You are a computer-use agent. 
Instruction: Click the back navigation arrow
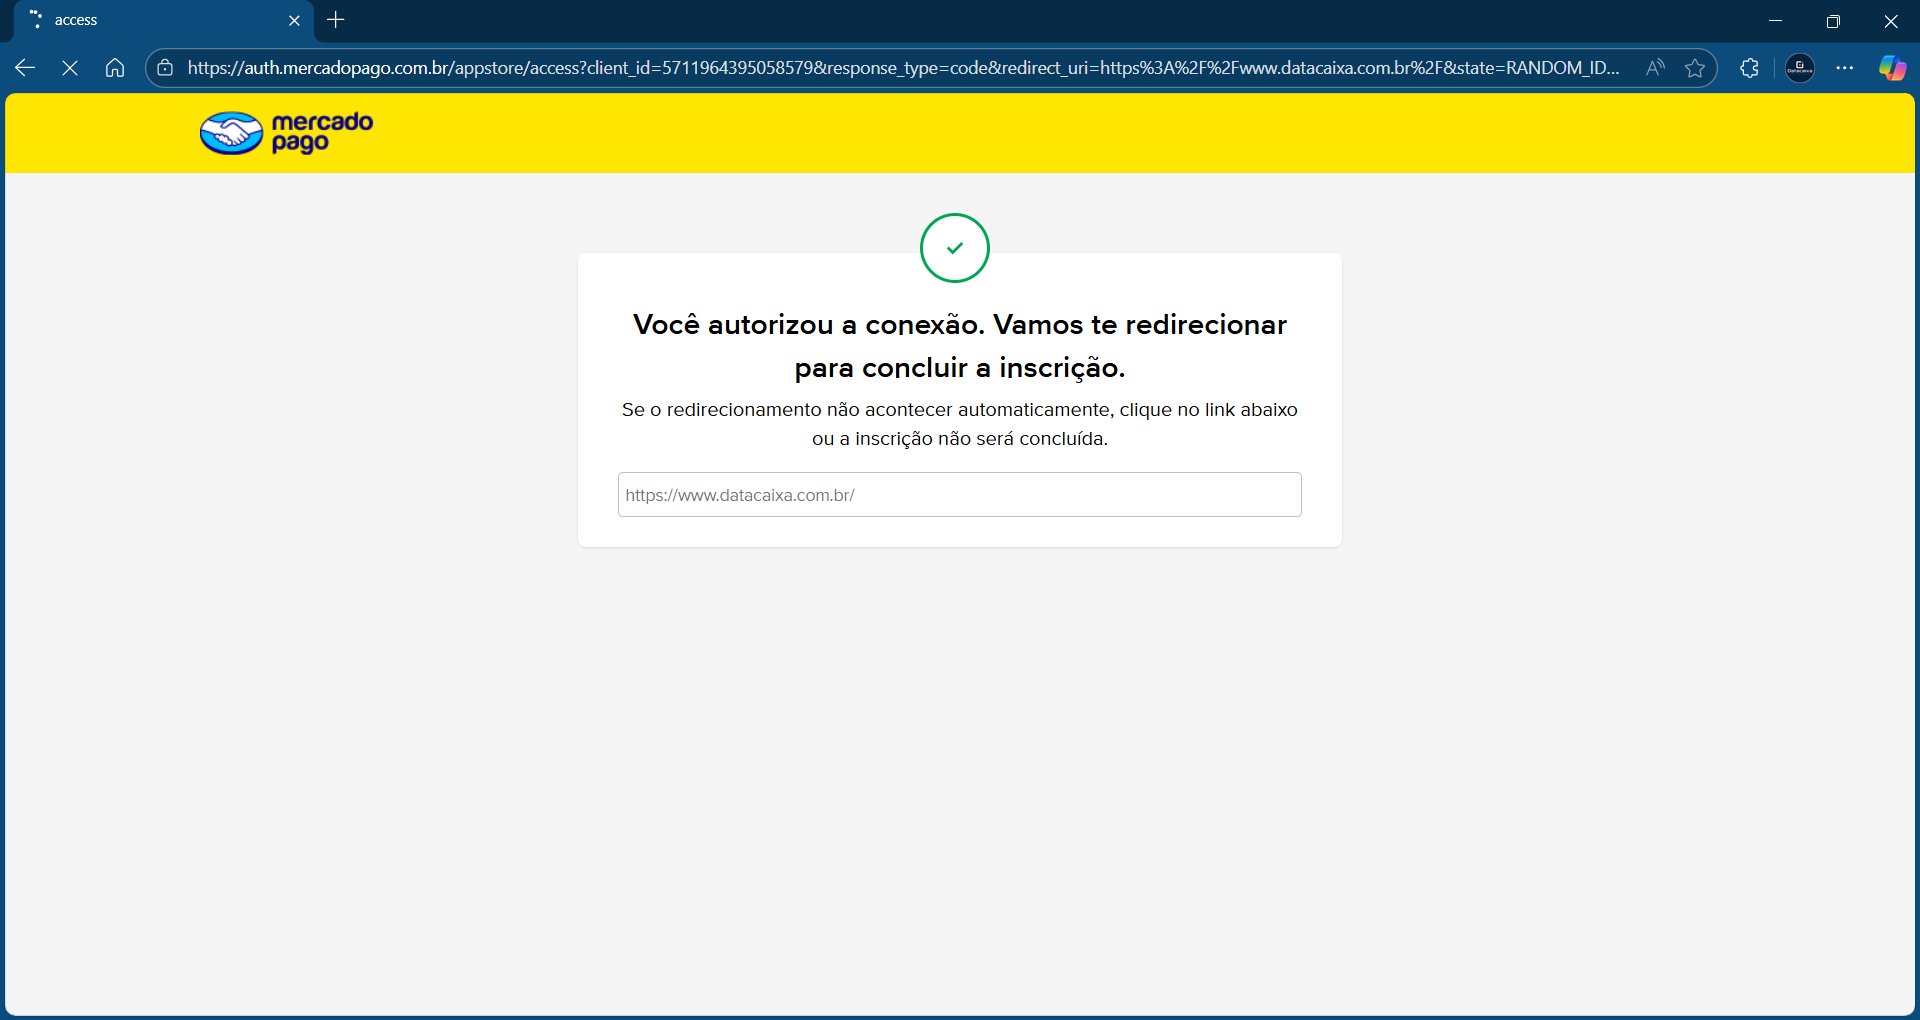coord(24,67)
